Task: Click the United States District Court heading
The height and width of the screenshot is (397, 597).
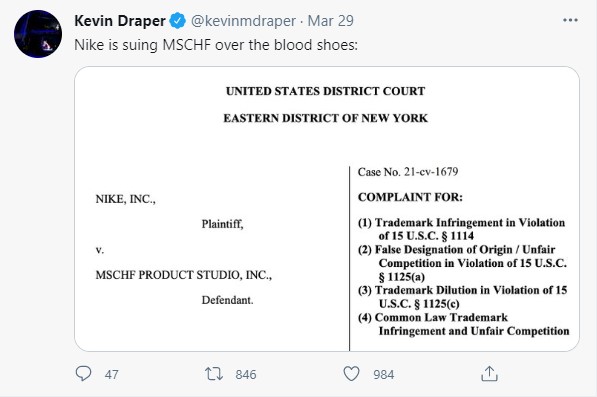Action: click(x=326, y=91)
